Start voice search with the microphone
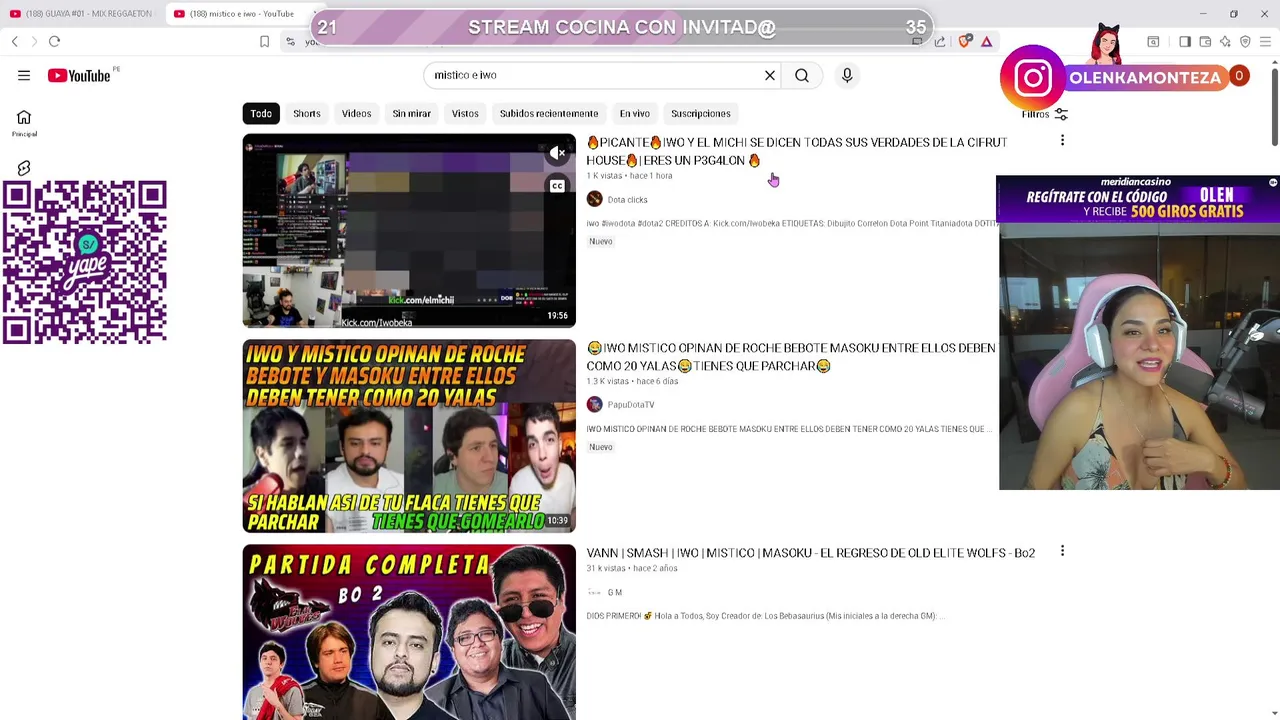This screenshot has height=720, width=1280. (x=847, y=75)
